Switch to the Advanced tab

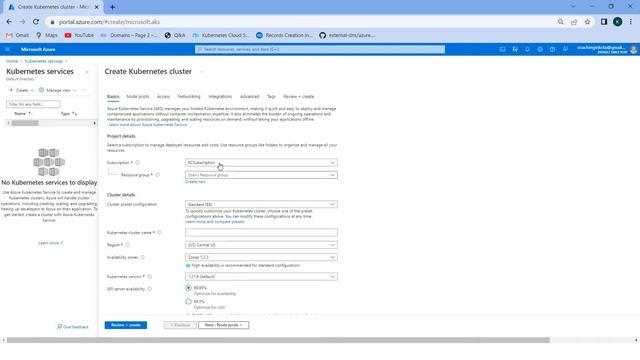[249, 97]
